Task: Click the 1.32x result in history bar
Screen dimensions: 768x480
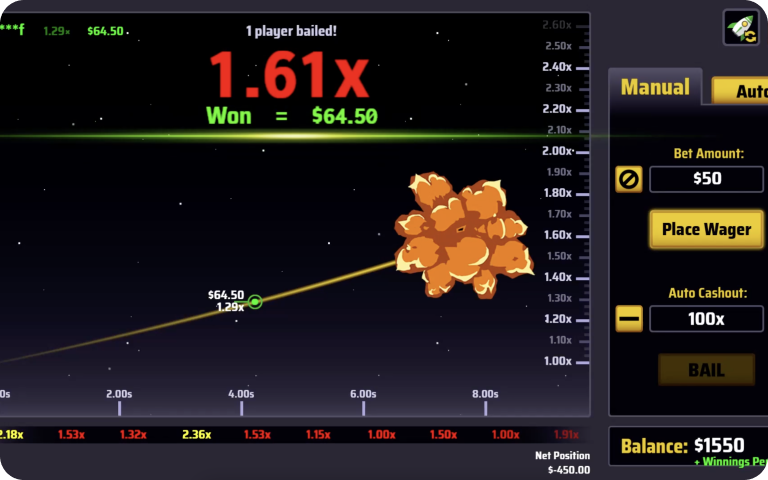Action: coord(133,434)
